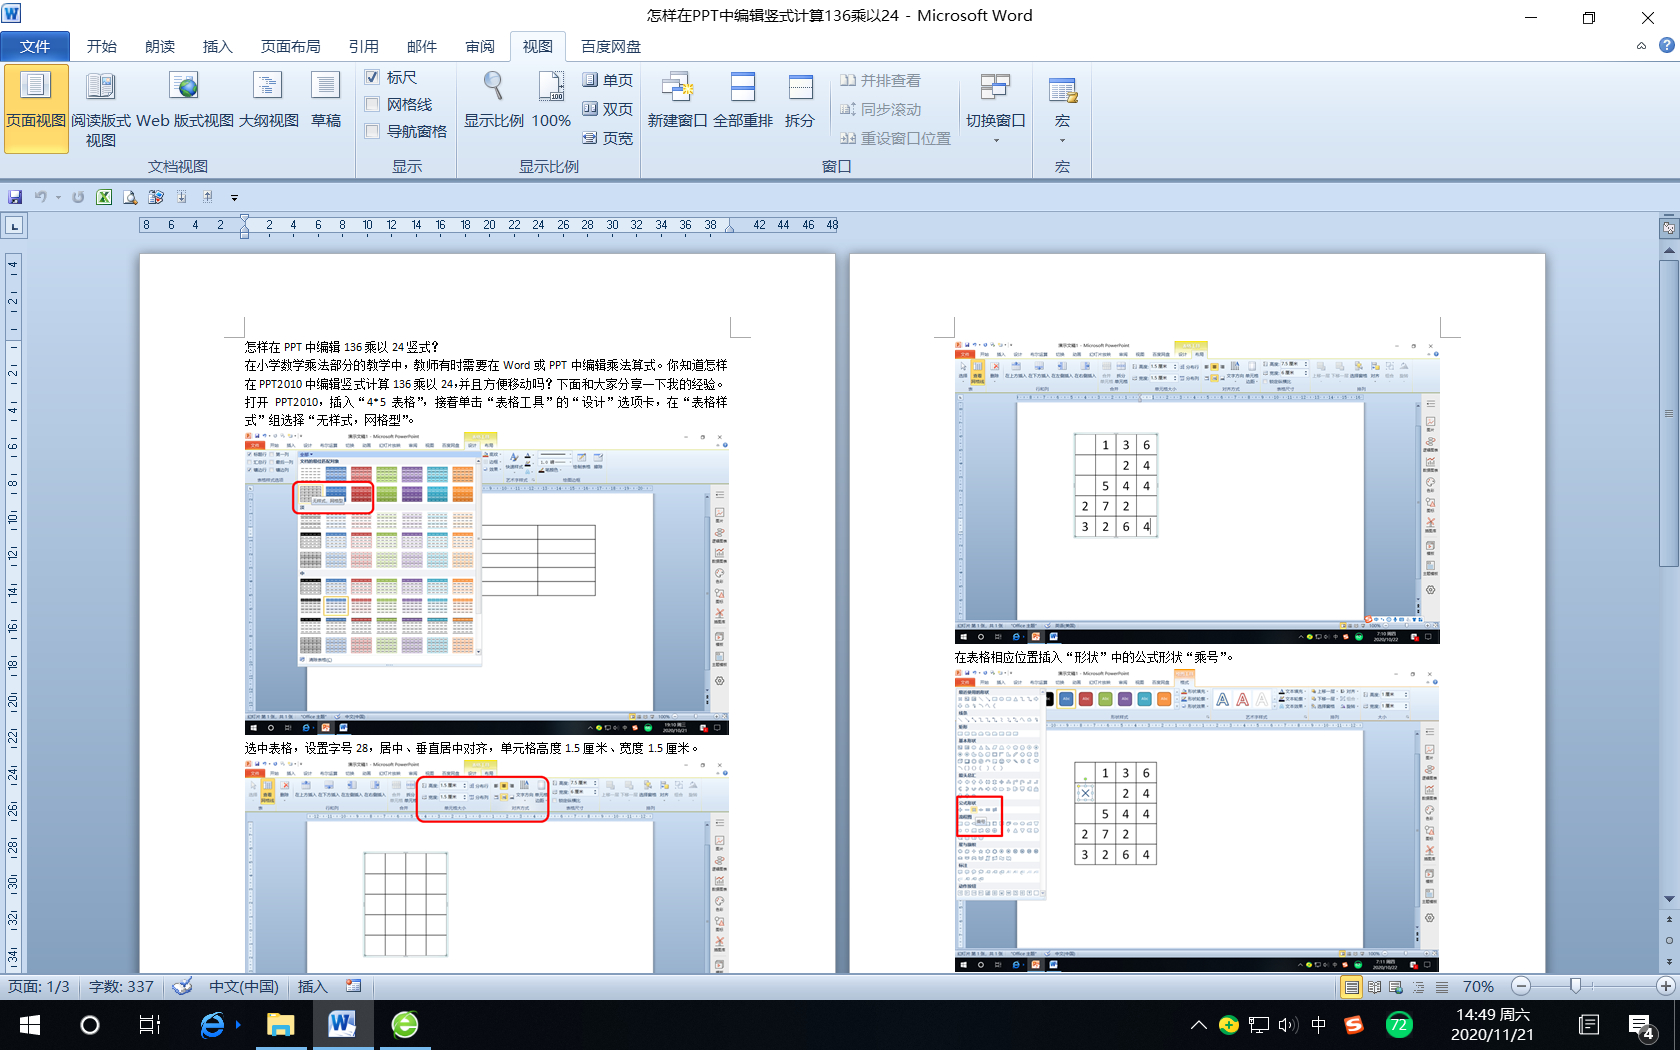This screenshot has width=1680, height=1050.
Task: Open the 文件 file tab
Action: (x=35, y=46)
